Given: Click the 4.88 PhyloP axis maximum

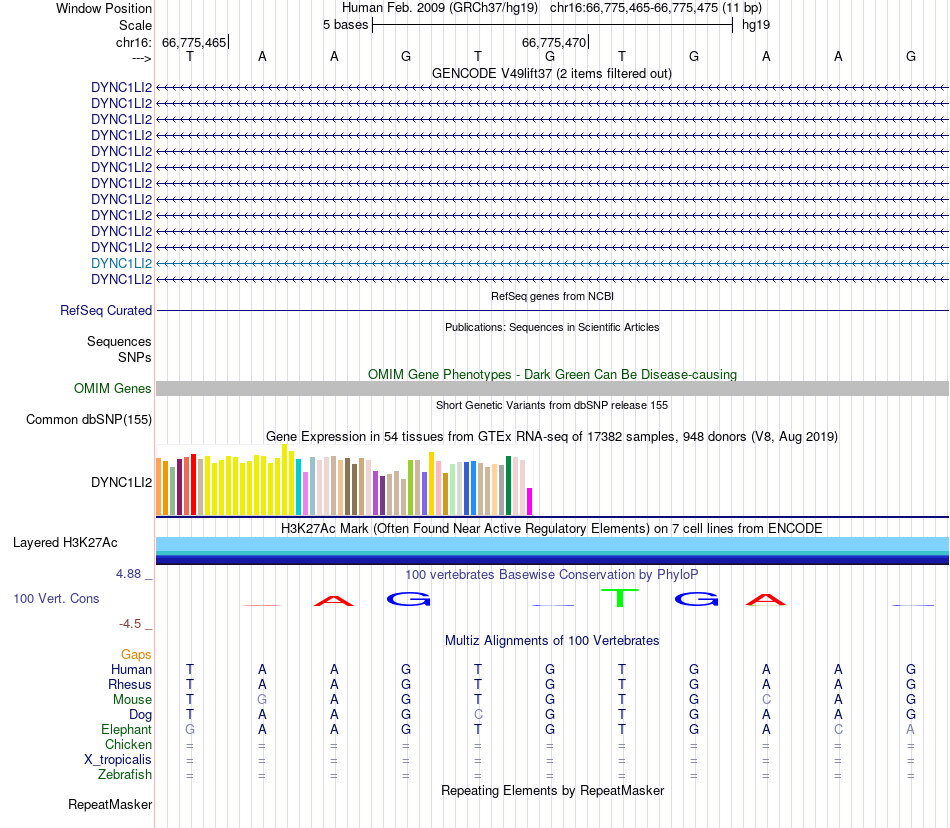Looking at the screenshot, I should coord(128,574).
